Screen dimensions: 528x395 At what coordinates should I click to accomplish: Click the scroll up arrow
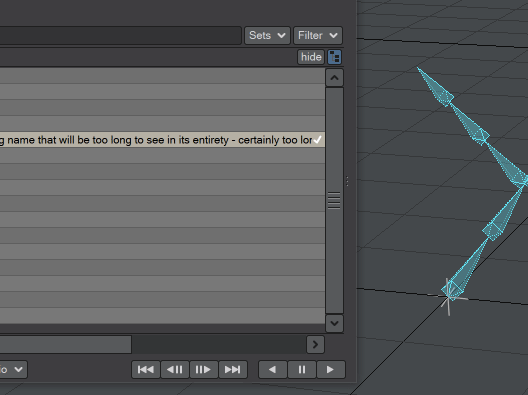[334, 78]
